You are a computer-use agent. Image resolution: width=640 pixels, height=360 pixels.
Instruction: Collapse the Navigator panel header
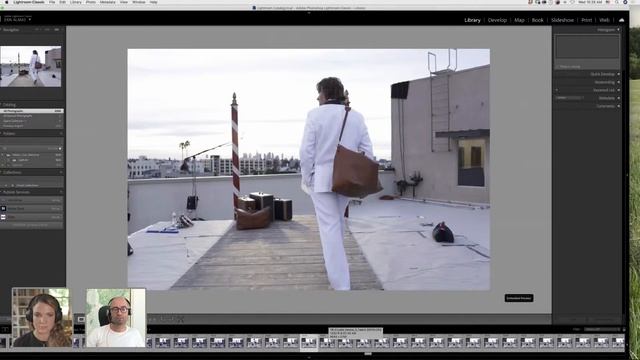tap(11, 30)
